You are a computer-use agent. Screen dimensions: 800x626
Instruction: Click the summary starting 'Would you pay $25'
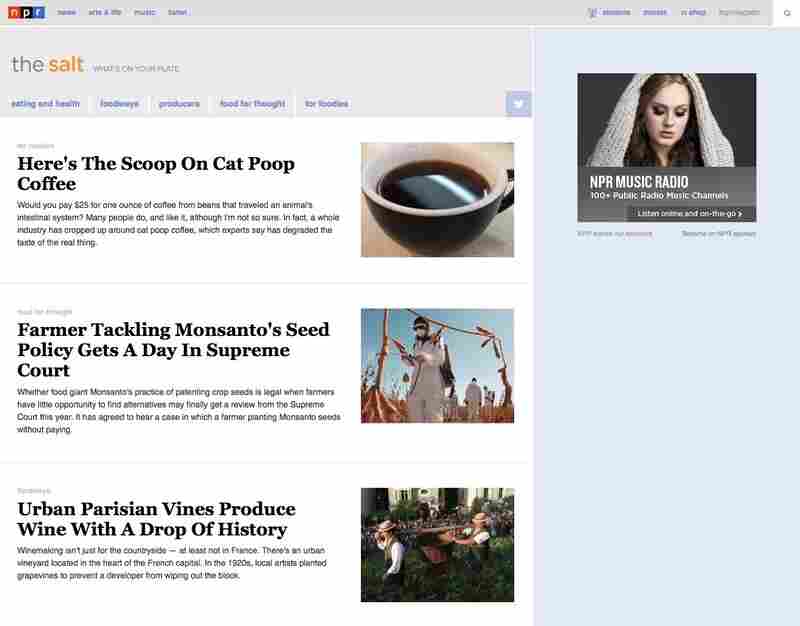pos(178,224)
